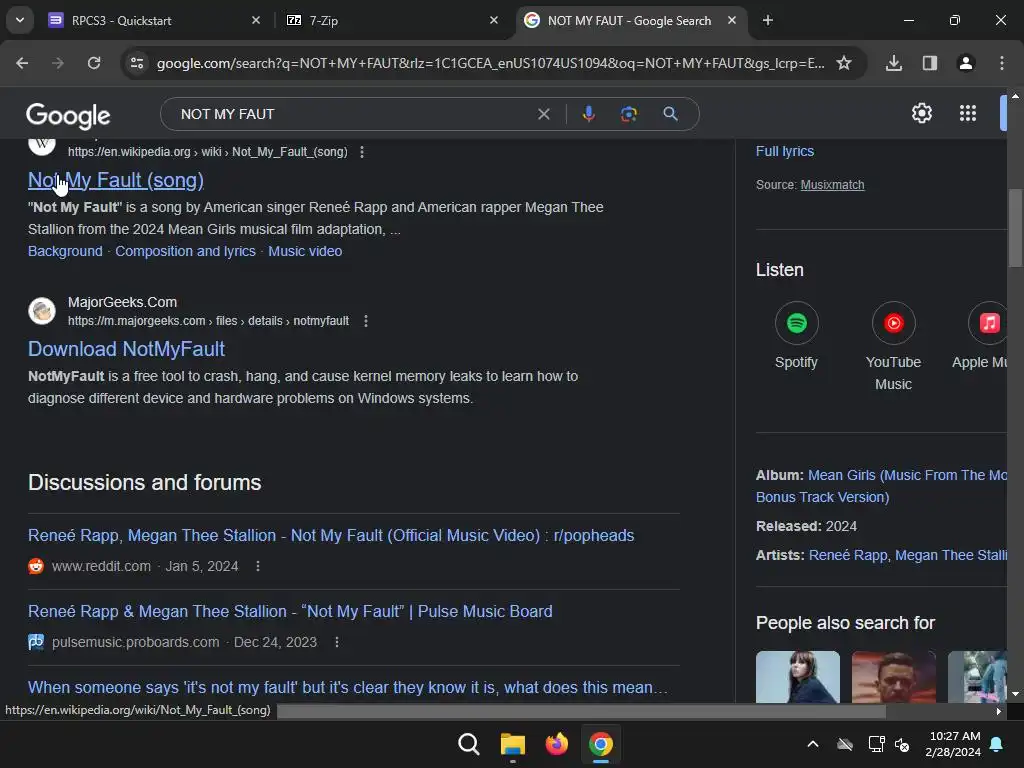1024x768 pixels.
Task: Open the network status tray icon
Action: click(876, 744)
